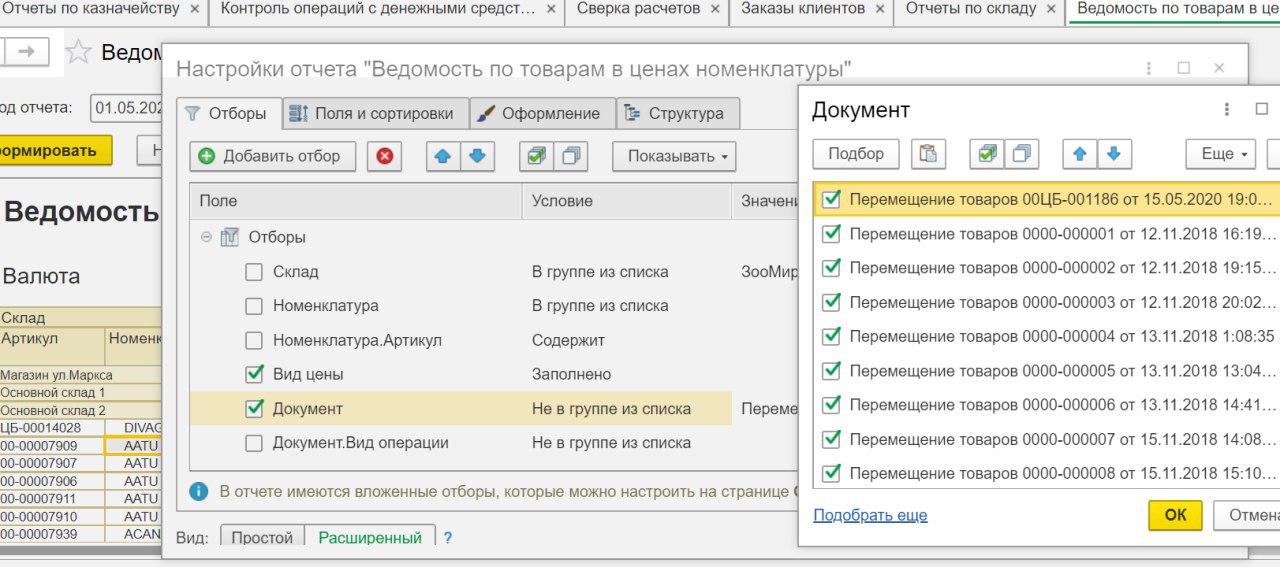Click the Добавить отбор button
Viewport: 1280px width, 567px height.
click(x=271, y=156)
